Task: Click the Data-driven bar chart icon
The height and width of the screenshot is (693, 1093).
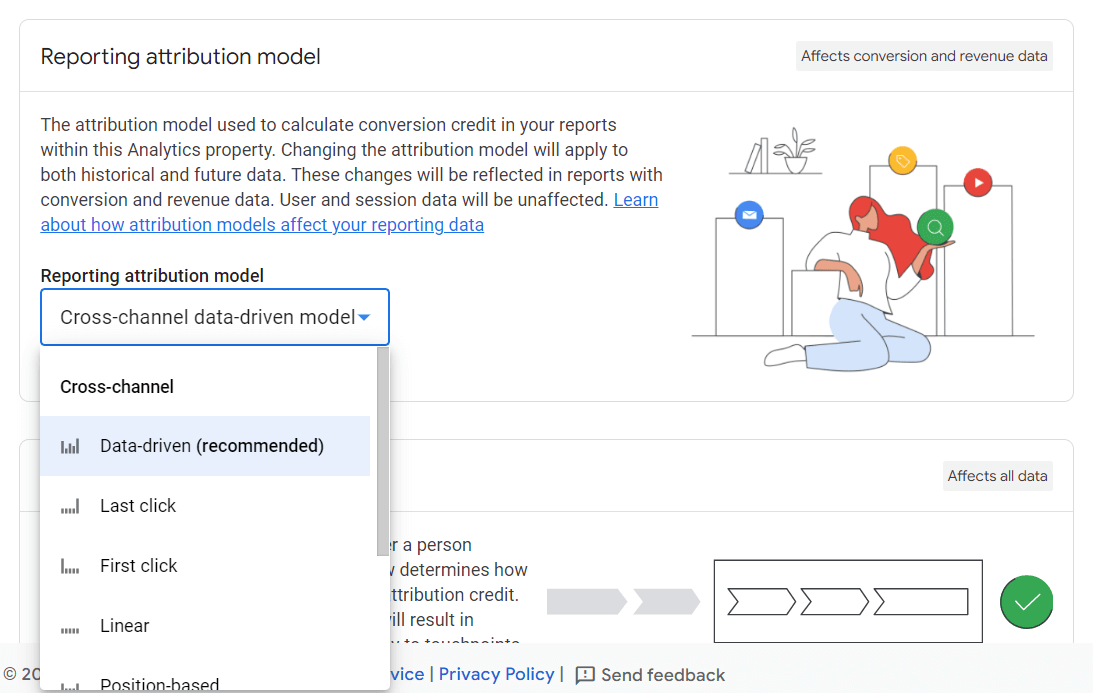Action: [70, 446]
